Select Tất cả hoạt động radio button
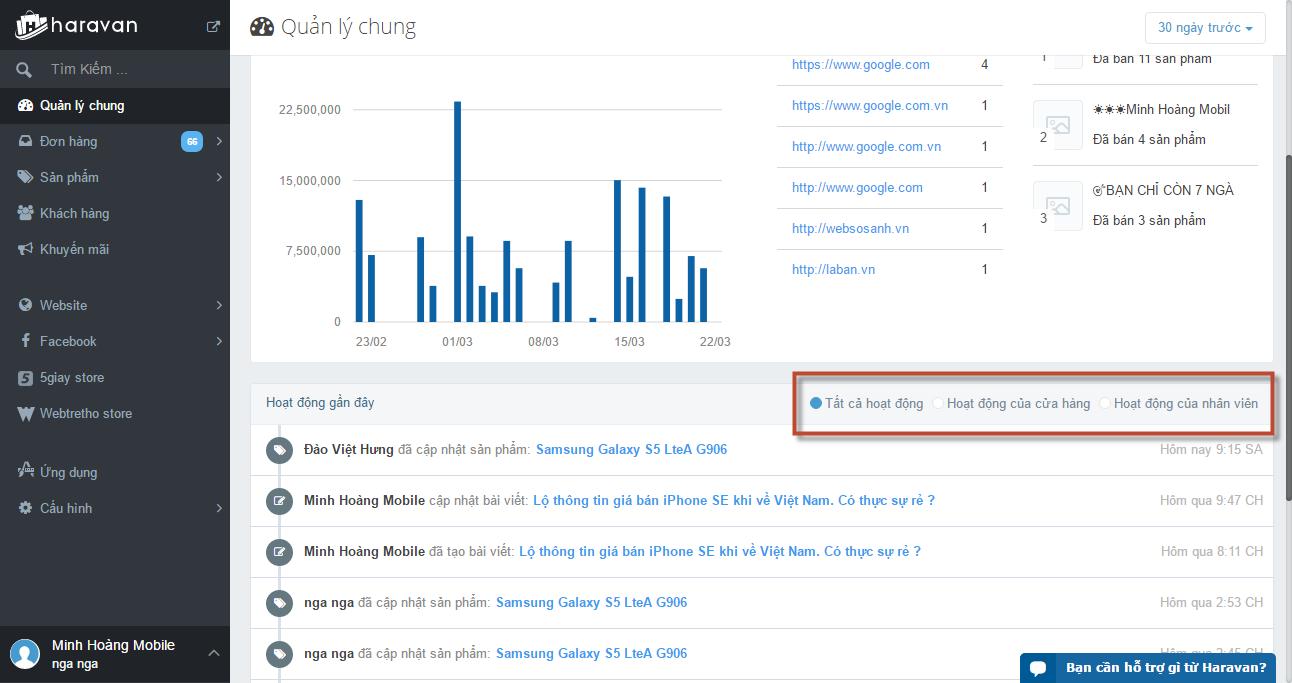This screenshot has height=683, width=1292. [816, 403]
